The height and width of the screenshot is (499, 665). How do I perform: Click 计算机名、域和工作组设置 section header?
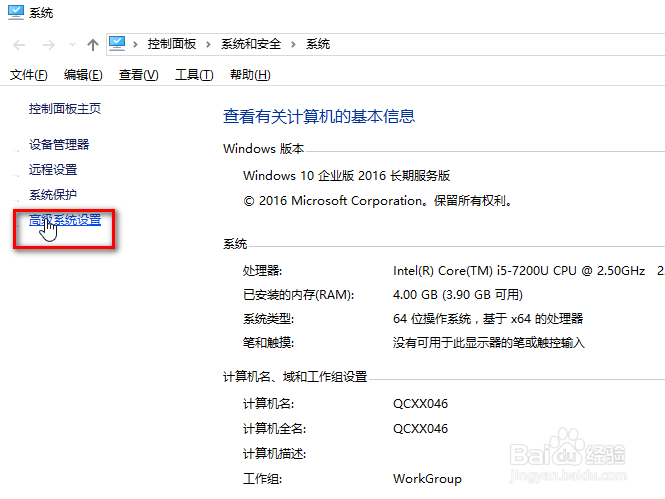pos(295,376)
